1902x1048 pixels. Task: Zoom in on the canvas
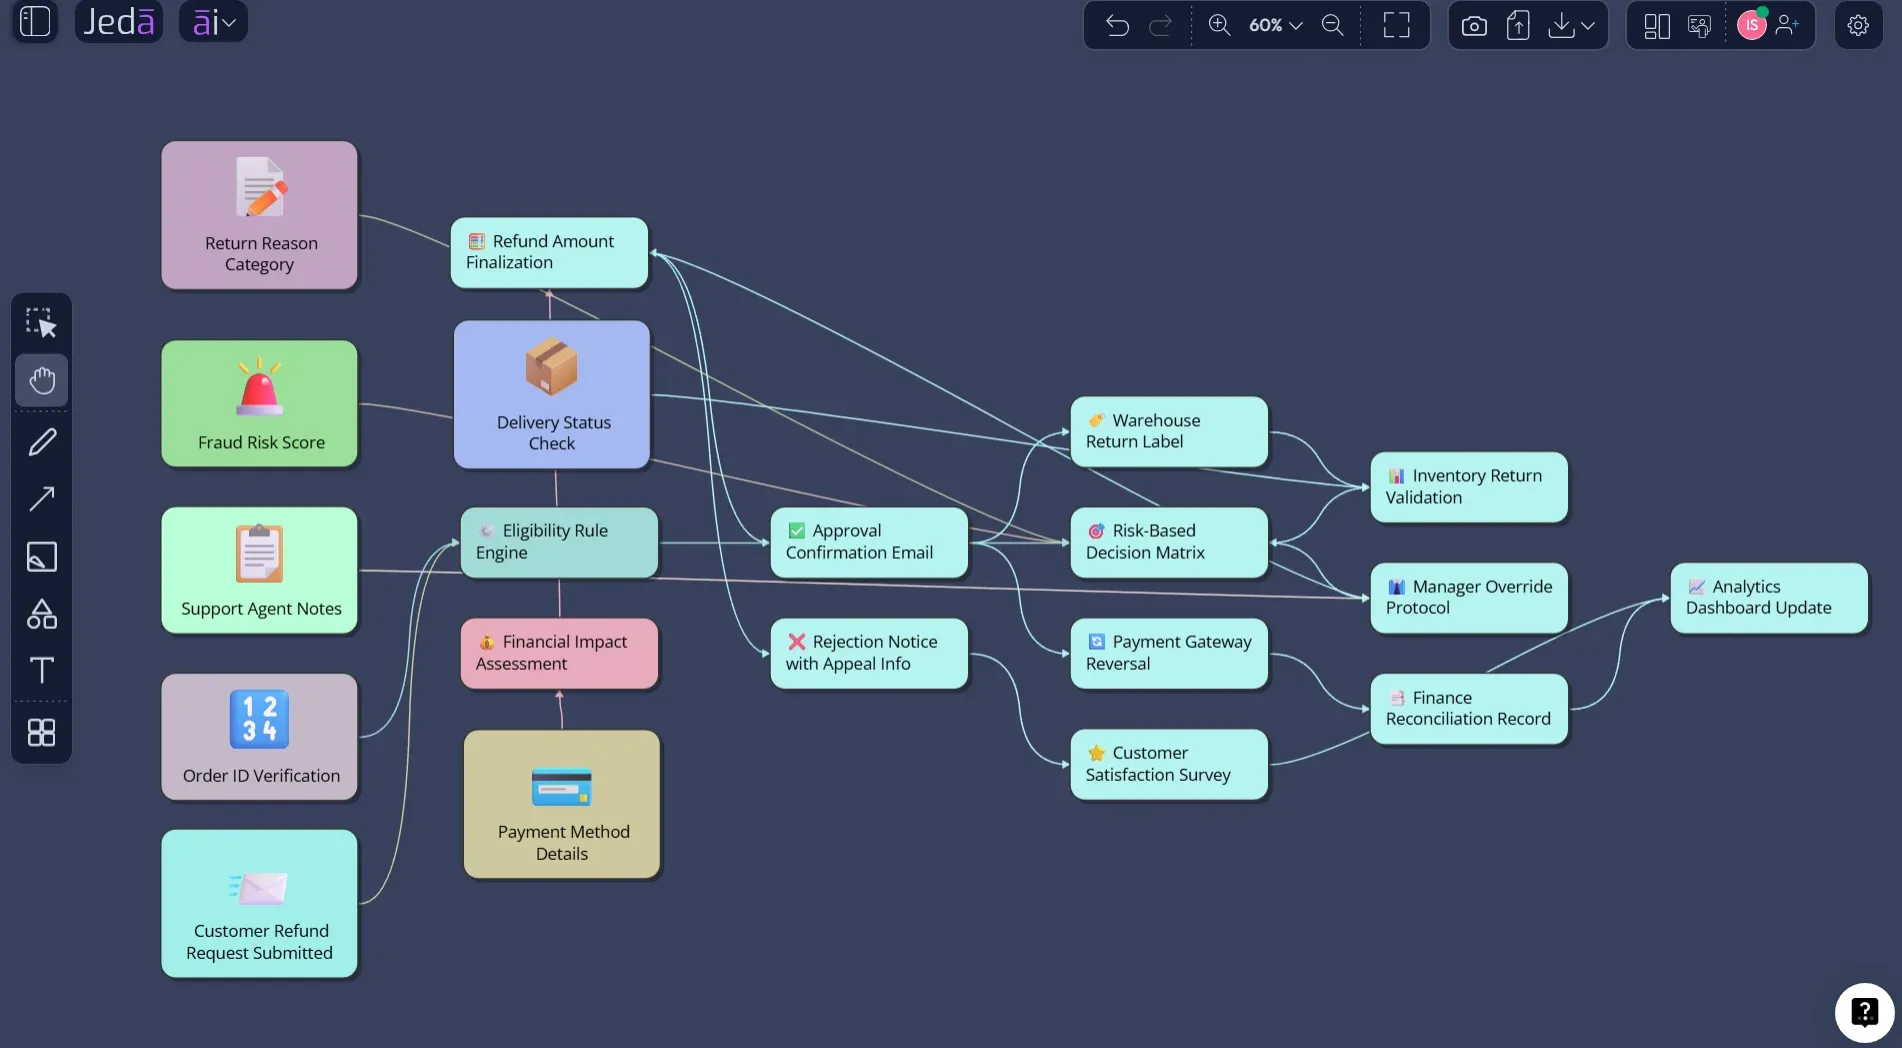[1219, 25]
